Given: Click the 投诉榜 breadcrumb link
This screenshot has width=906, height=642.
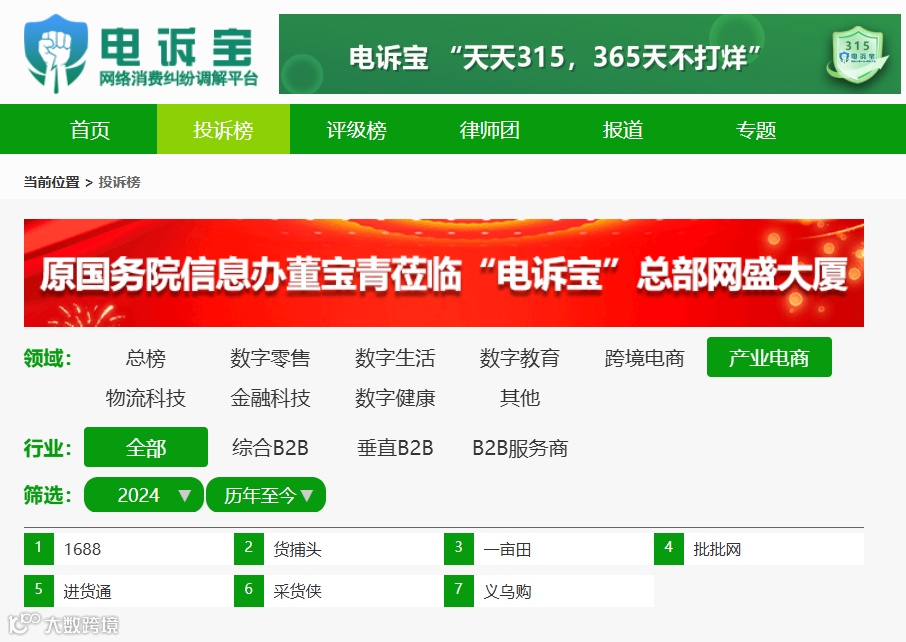Looking at the screenshot, I should click(120, 182).
